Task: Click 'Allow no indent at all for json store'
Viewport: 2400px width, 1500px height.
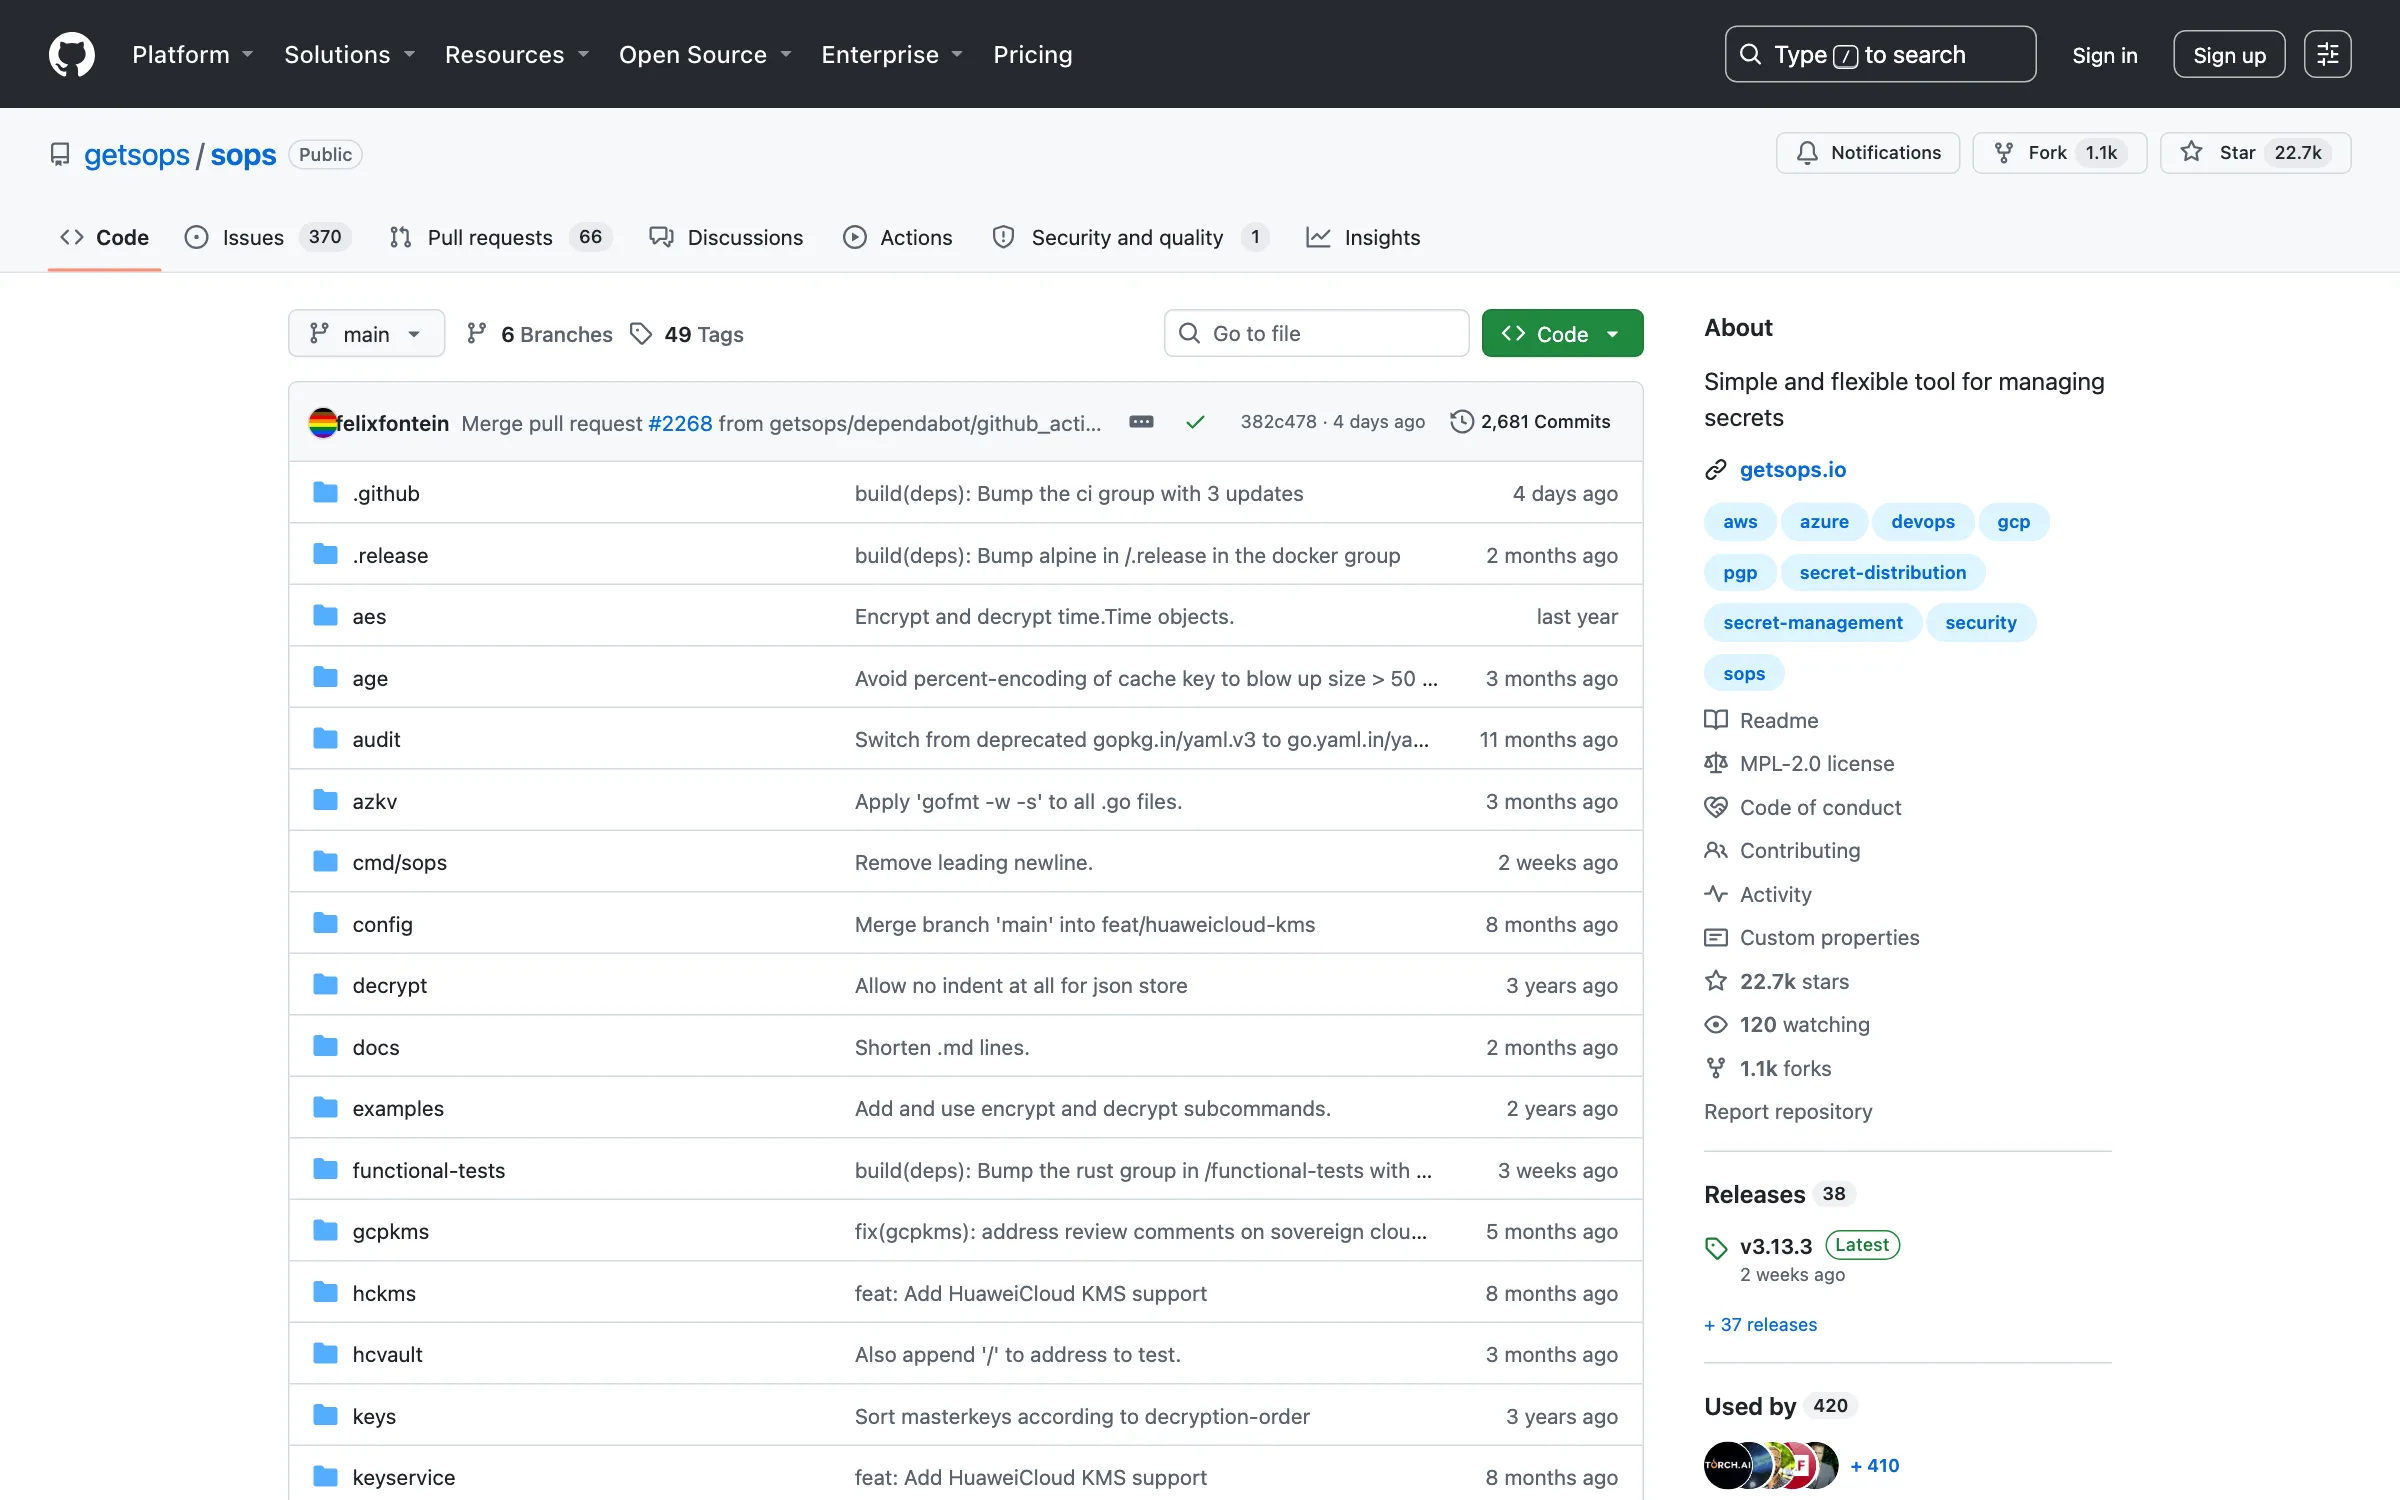Action: [x=1021, y=985]
